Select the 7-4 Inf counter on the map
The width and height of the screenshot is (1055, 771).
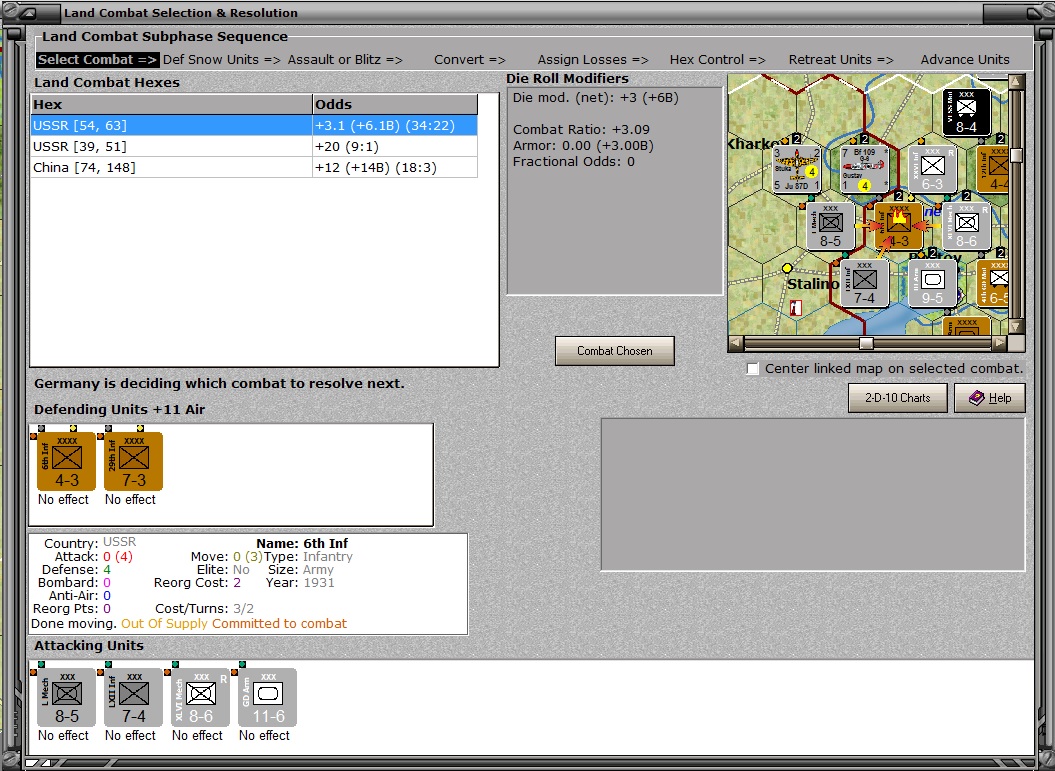865,283
